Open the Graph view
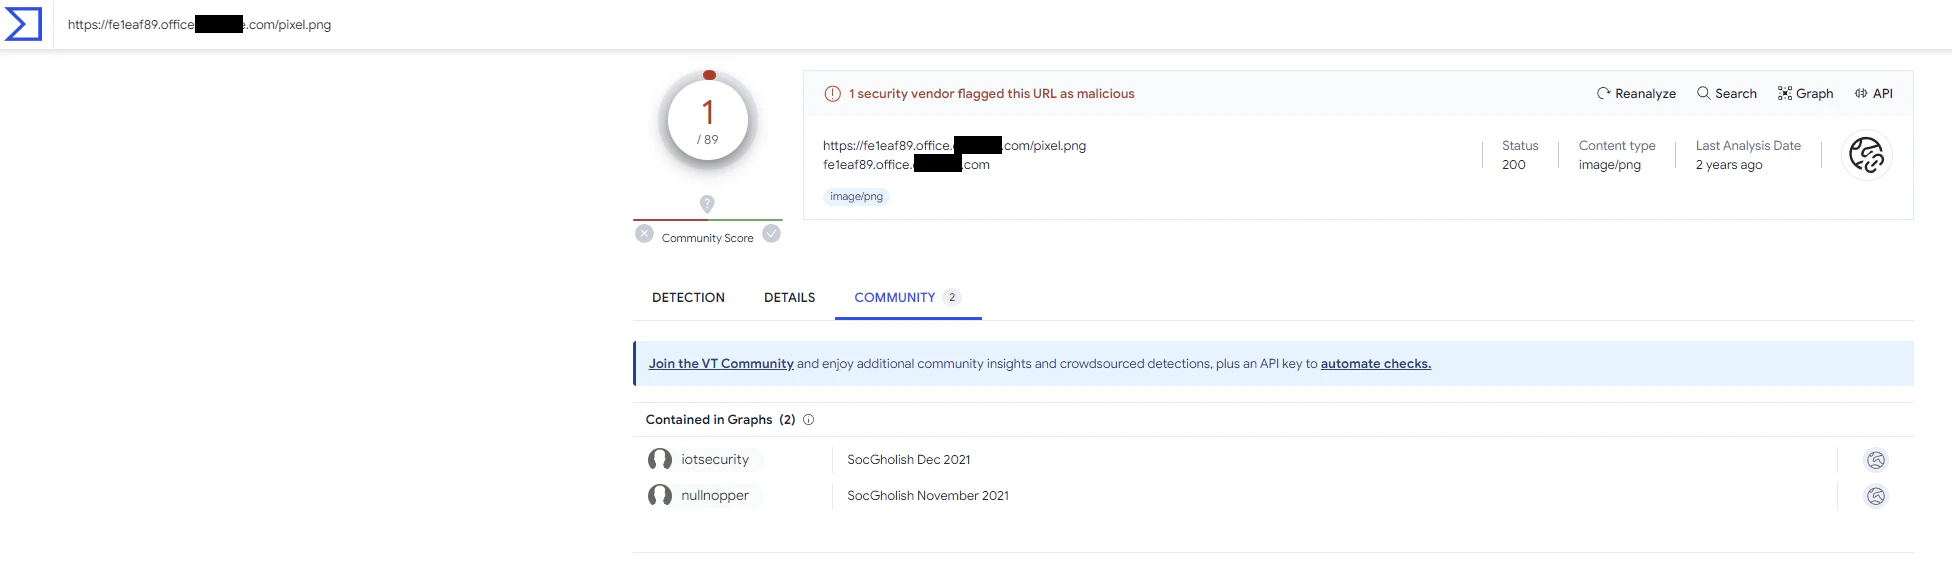Screen dimensions: 1952x561 pyautogui.click(x=1805, y=93)
